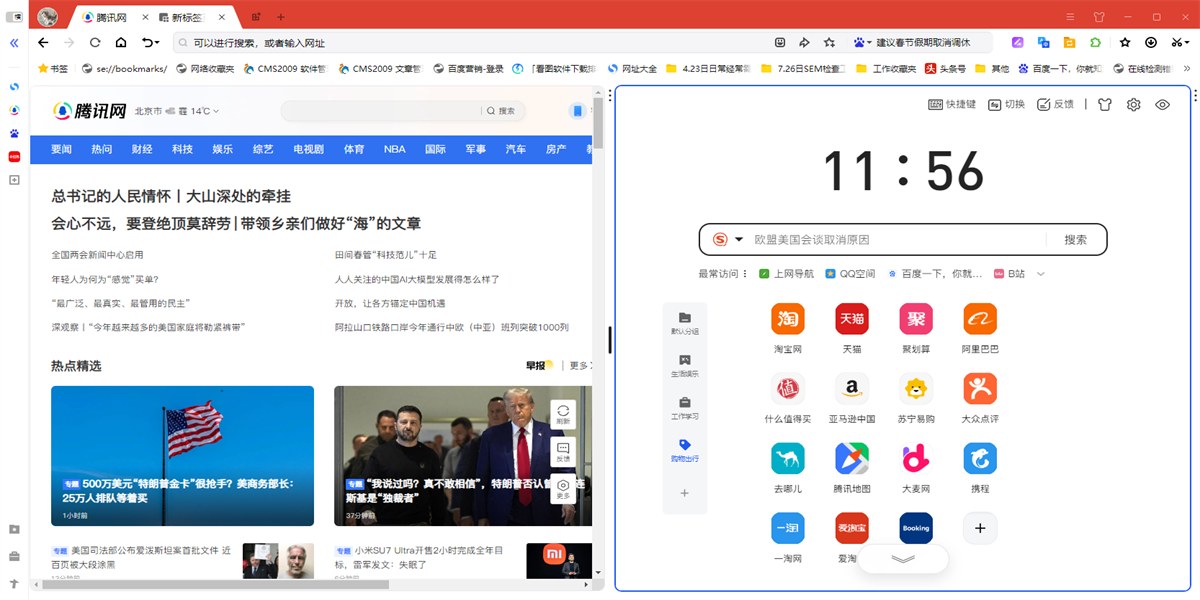Collapse the left sidebar with double chevron
The height and width of the screenshot is (600, 1200).
coord(14,43)
